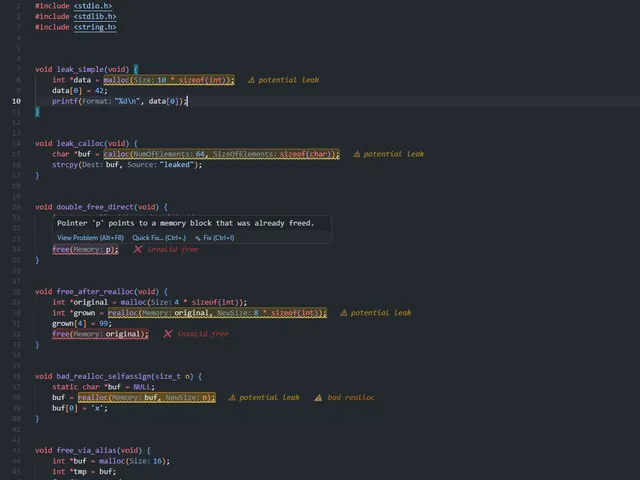Click the free_after_realloc function name
This screenshot has width=640, height=480.
coord(95,291)
